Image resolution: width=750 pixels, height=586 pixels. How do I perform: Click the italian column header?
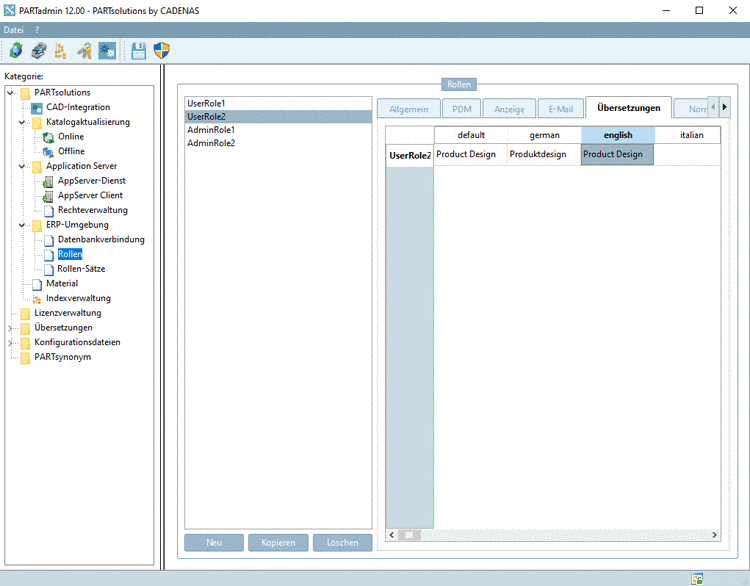pos(687,135)
